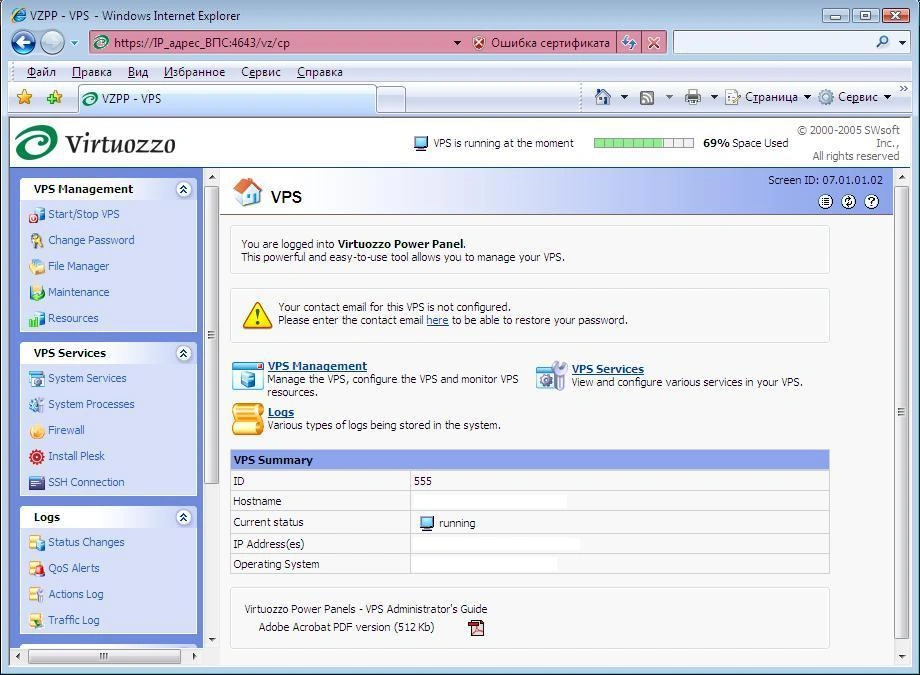The height and width of the screenshot is (675, 920).
Task: Click the list icon under Screen ID
Action: 826,202
